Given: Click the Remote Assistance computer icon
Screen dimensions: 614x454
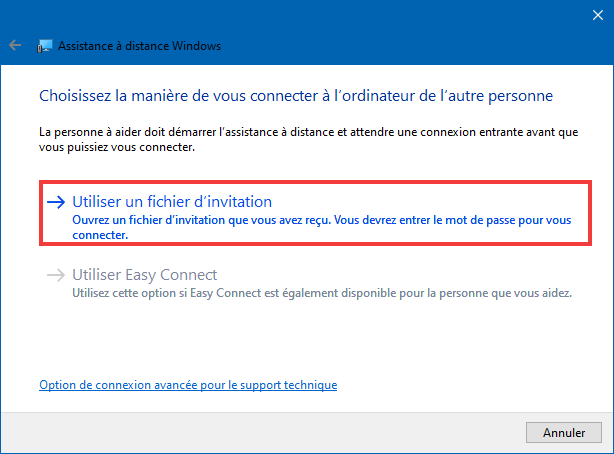Looking at the screenshot, I should click(x=45, y=46).
